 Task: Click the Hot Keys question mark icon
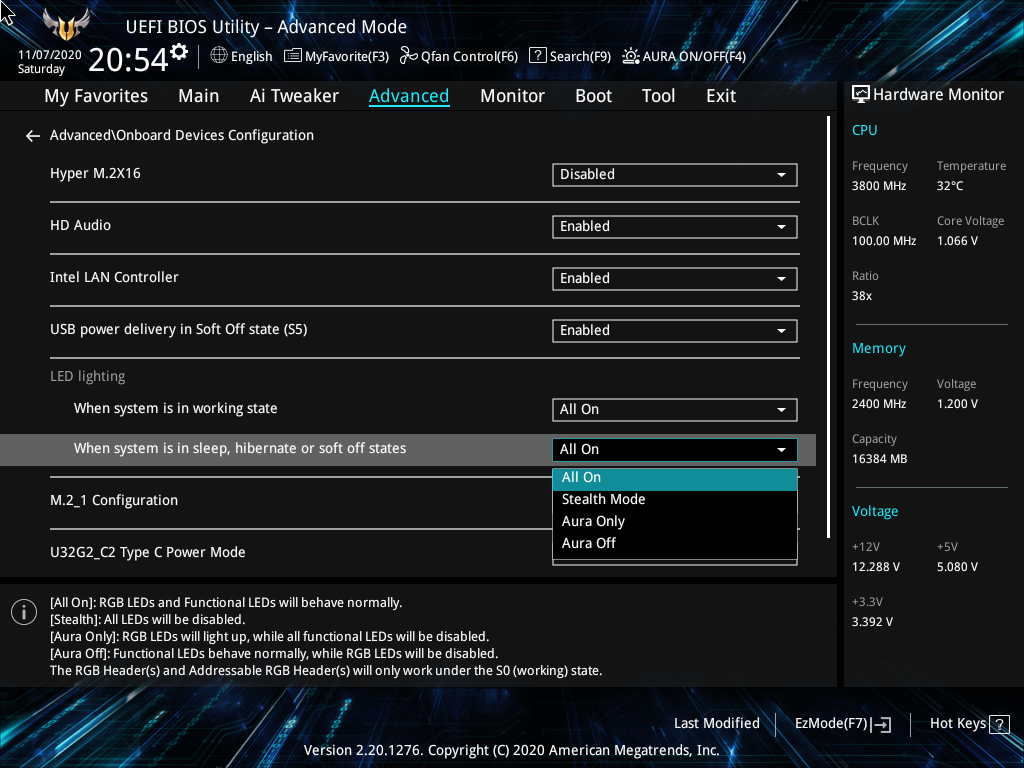pyautogui.click(x=999, y=724)
